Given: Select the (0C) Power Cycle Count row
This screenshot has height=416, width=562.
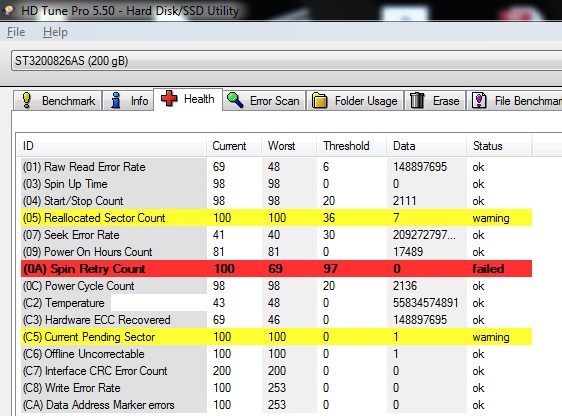Looking at the screenshot, I should click(276, 286).
